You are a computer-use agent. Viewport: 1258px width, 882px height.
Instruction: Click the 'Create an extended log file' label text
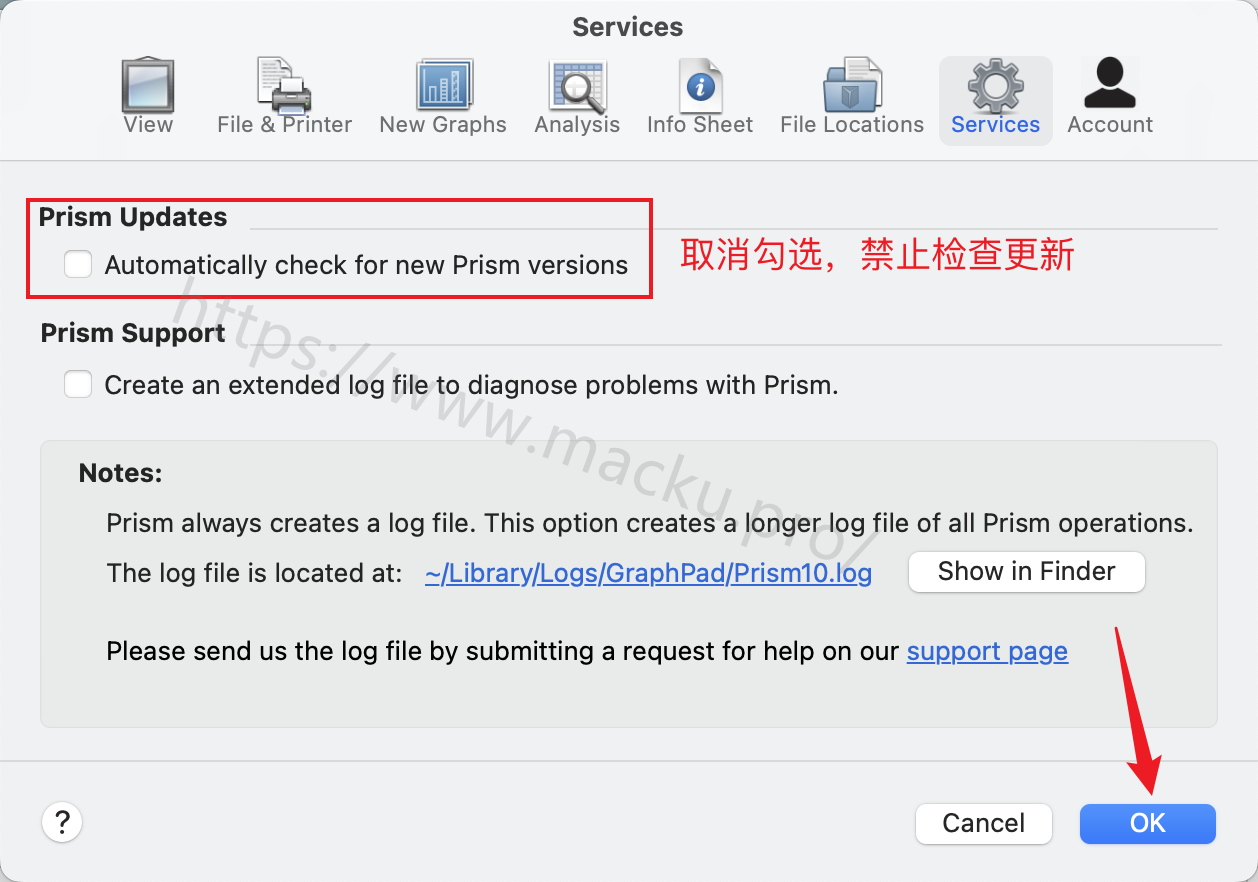pos(471,385)
